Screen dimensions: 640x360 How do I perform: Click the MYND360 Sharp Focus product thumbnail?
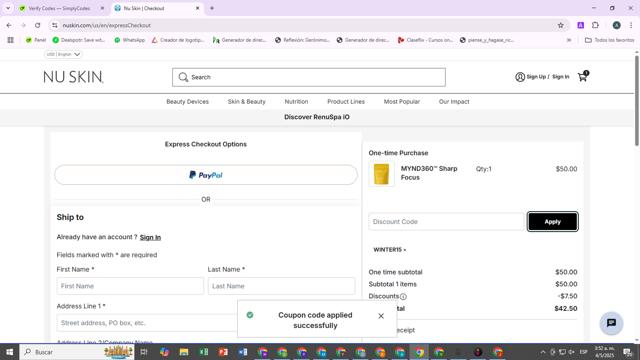coord(381,174)
